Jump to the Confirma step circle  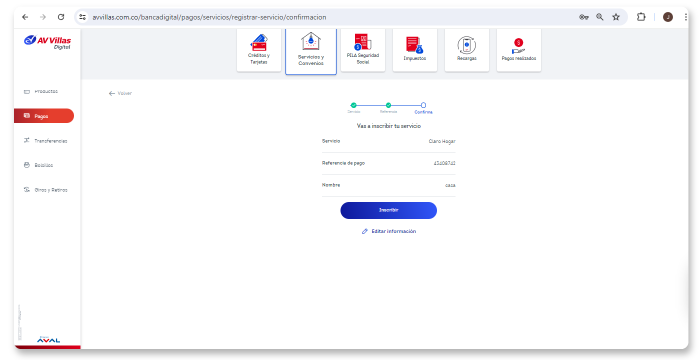[423, 105]
